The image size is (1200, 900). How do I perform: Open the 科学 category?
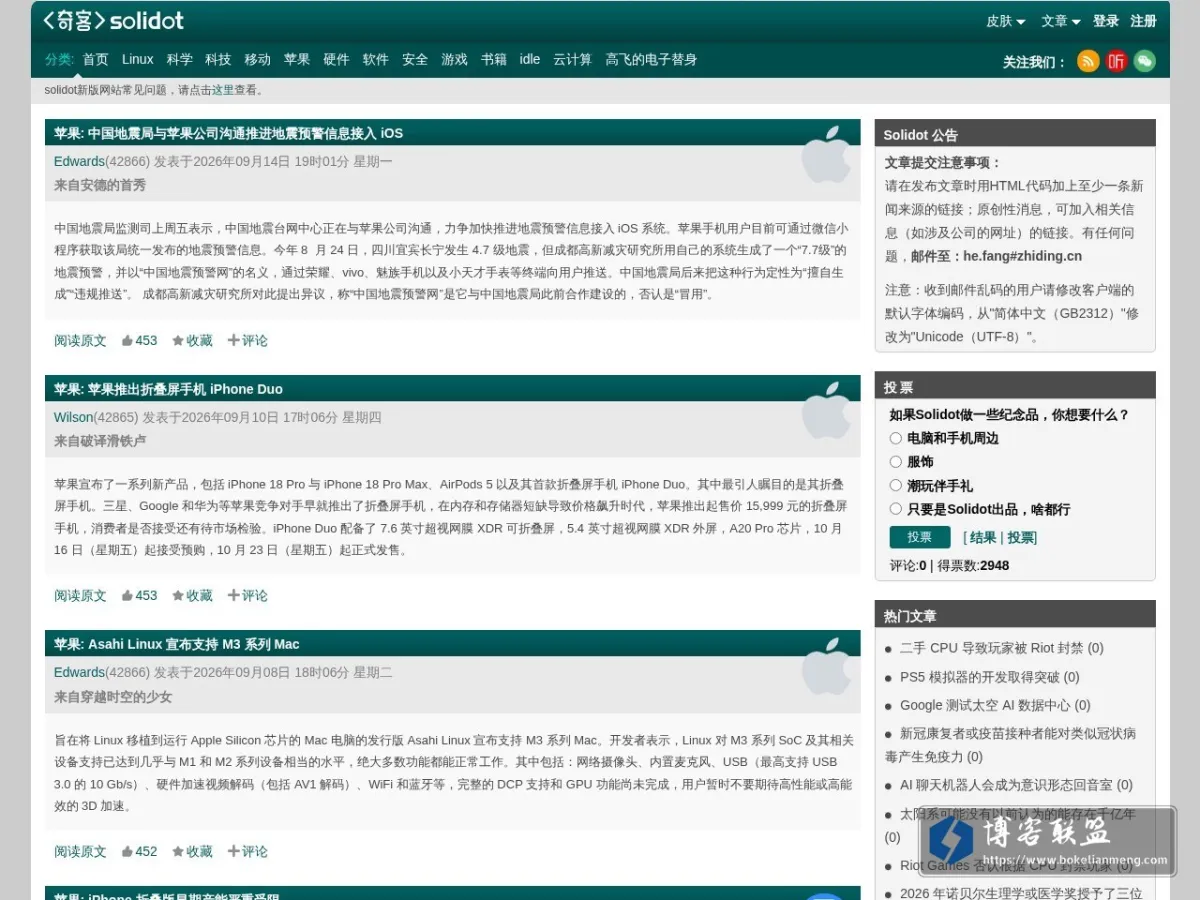click(x=180, y=59)
